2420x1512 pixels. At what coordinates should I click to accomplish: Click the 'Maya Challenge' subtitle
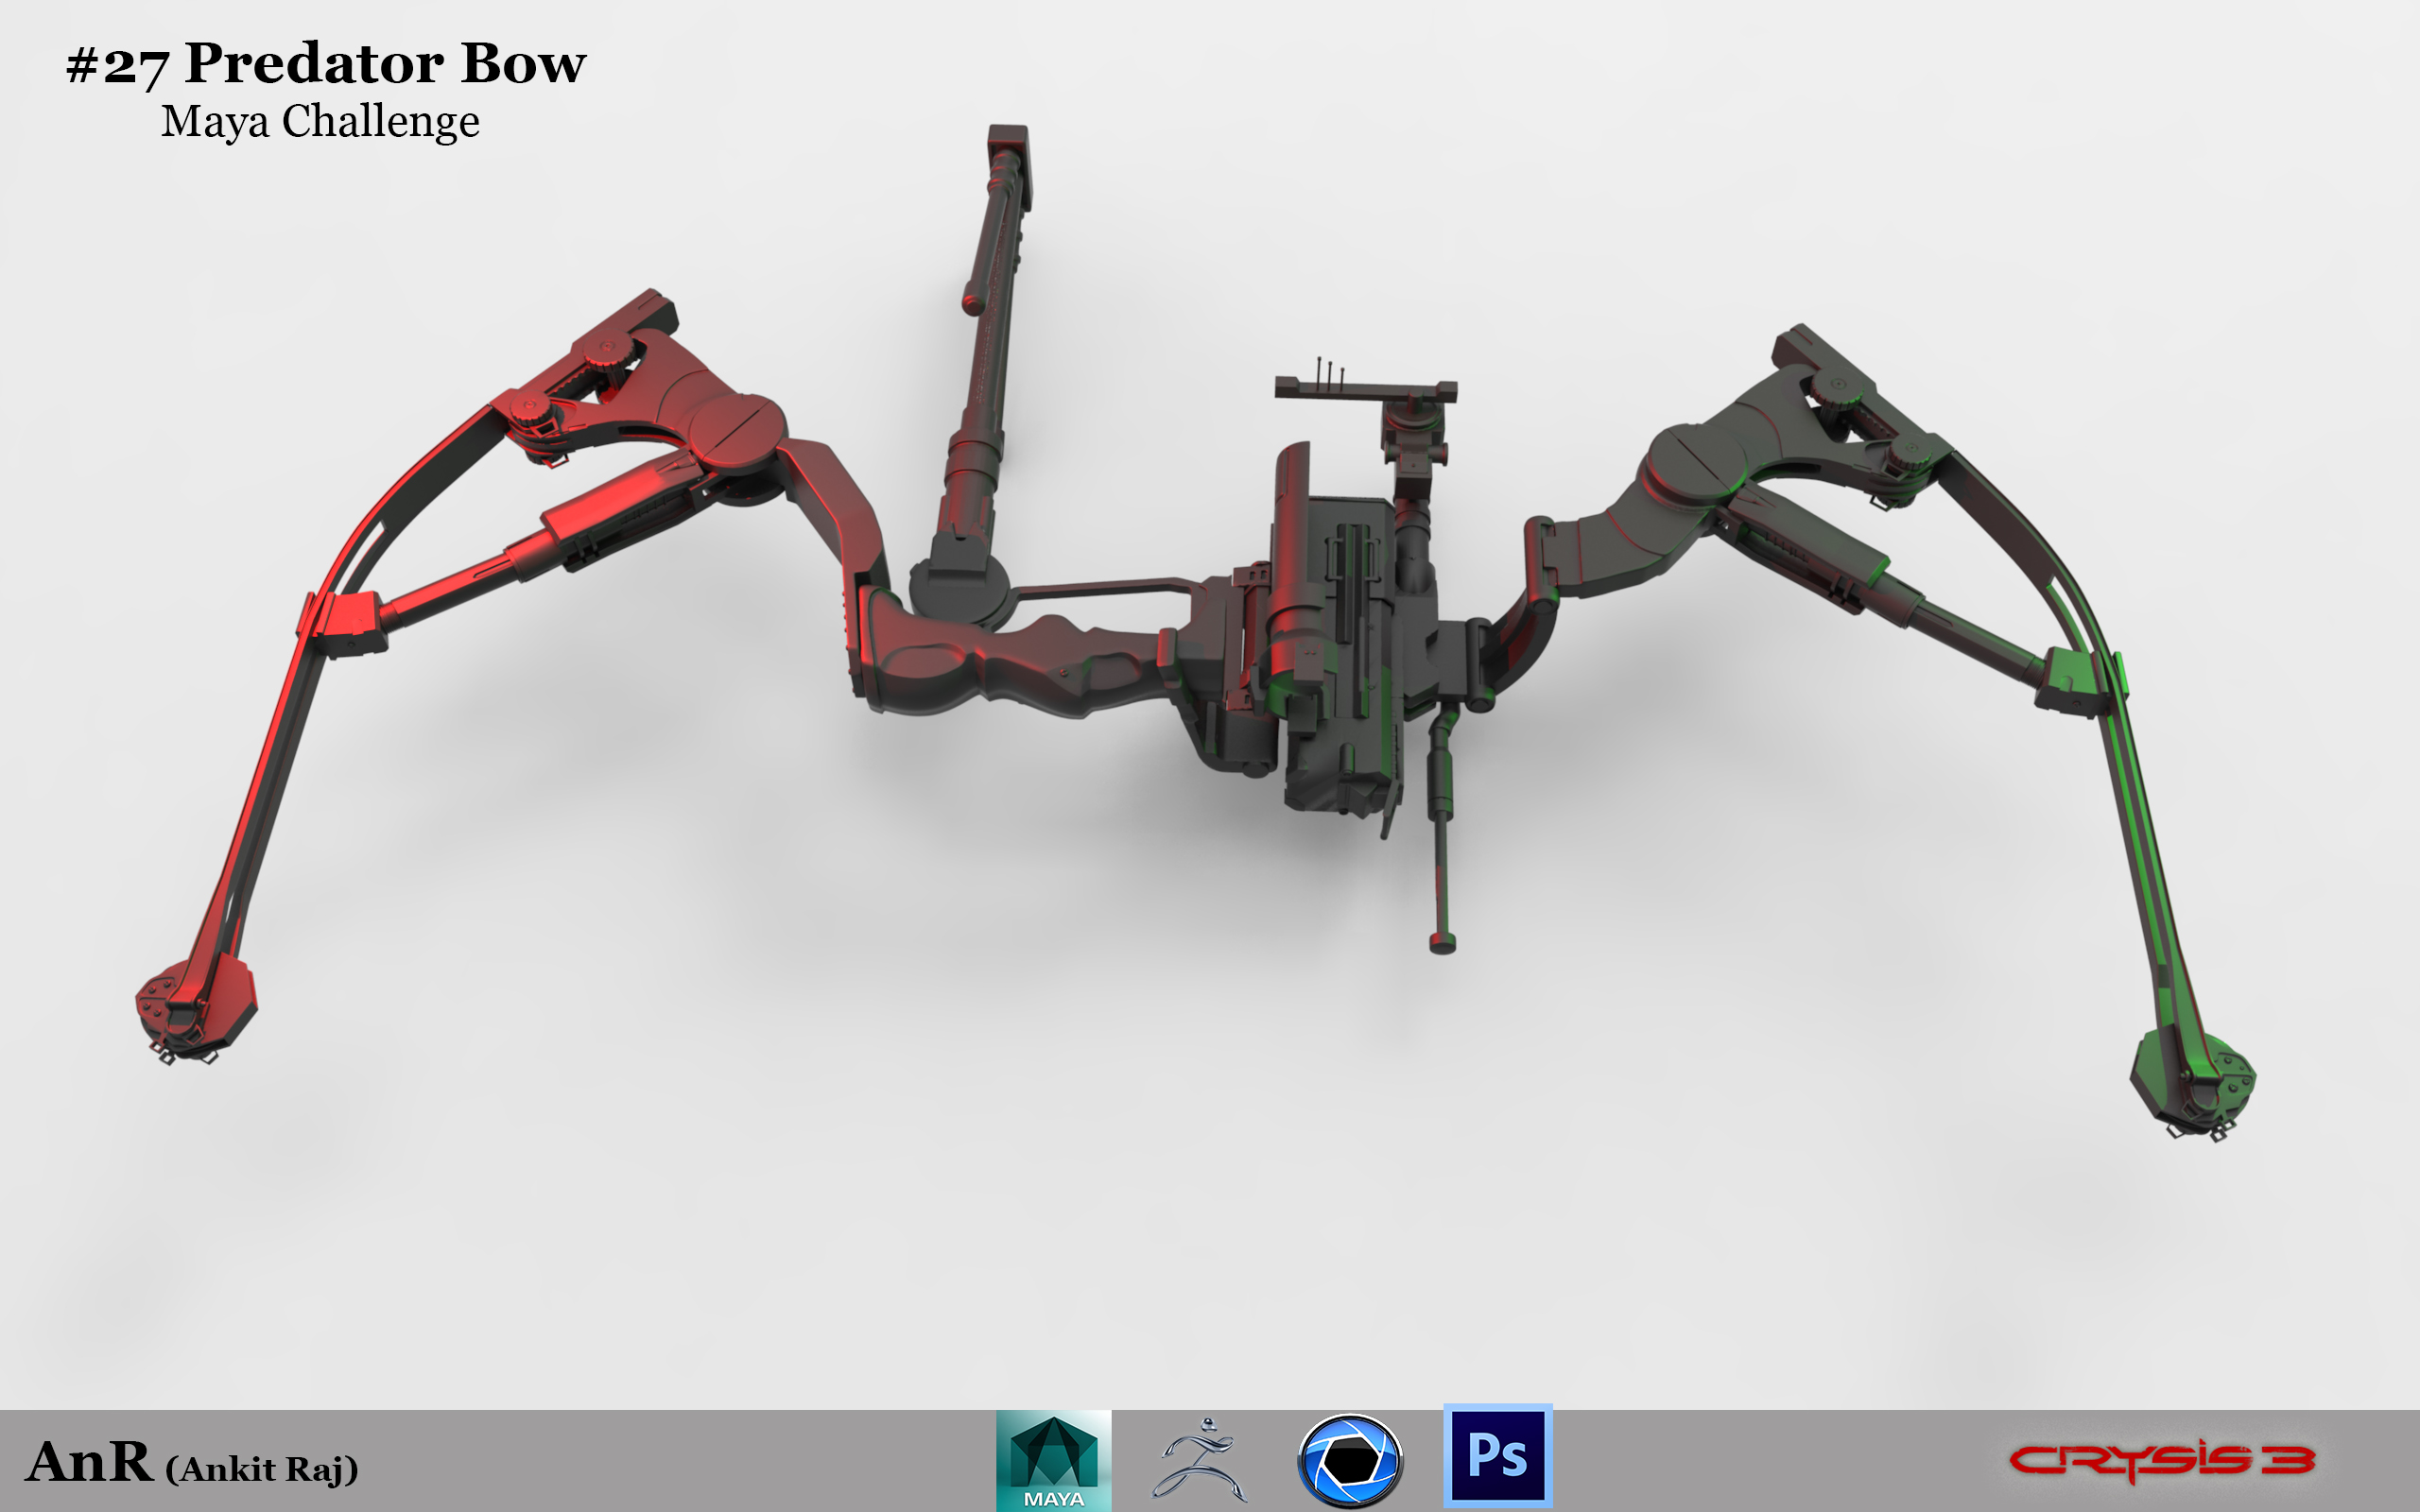point(320,121)
